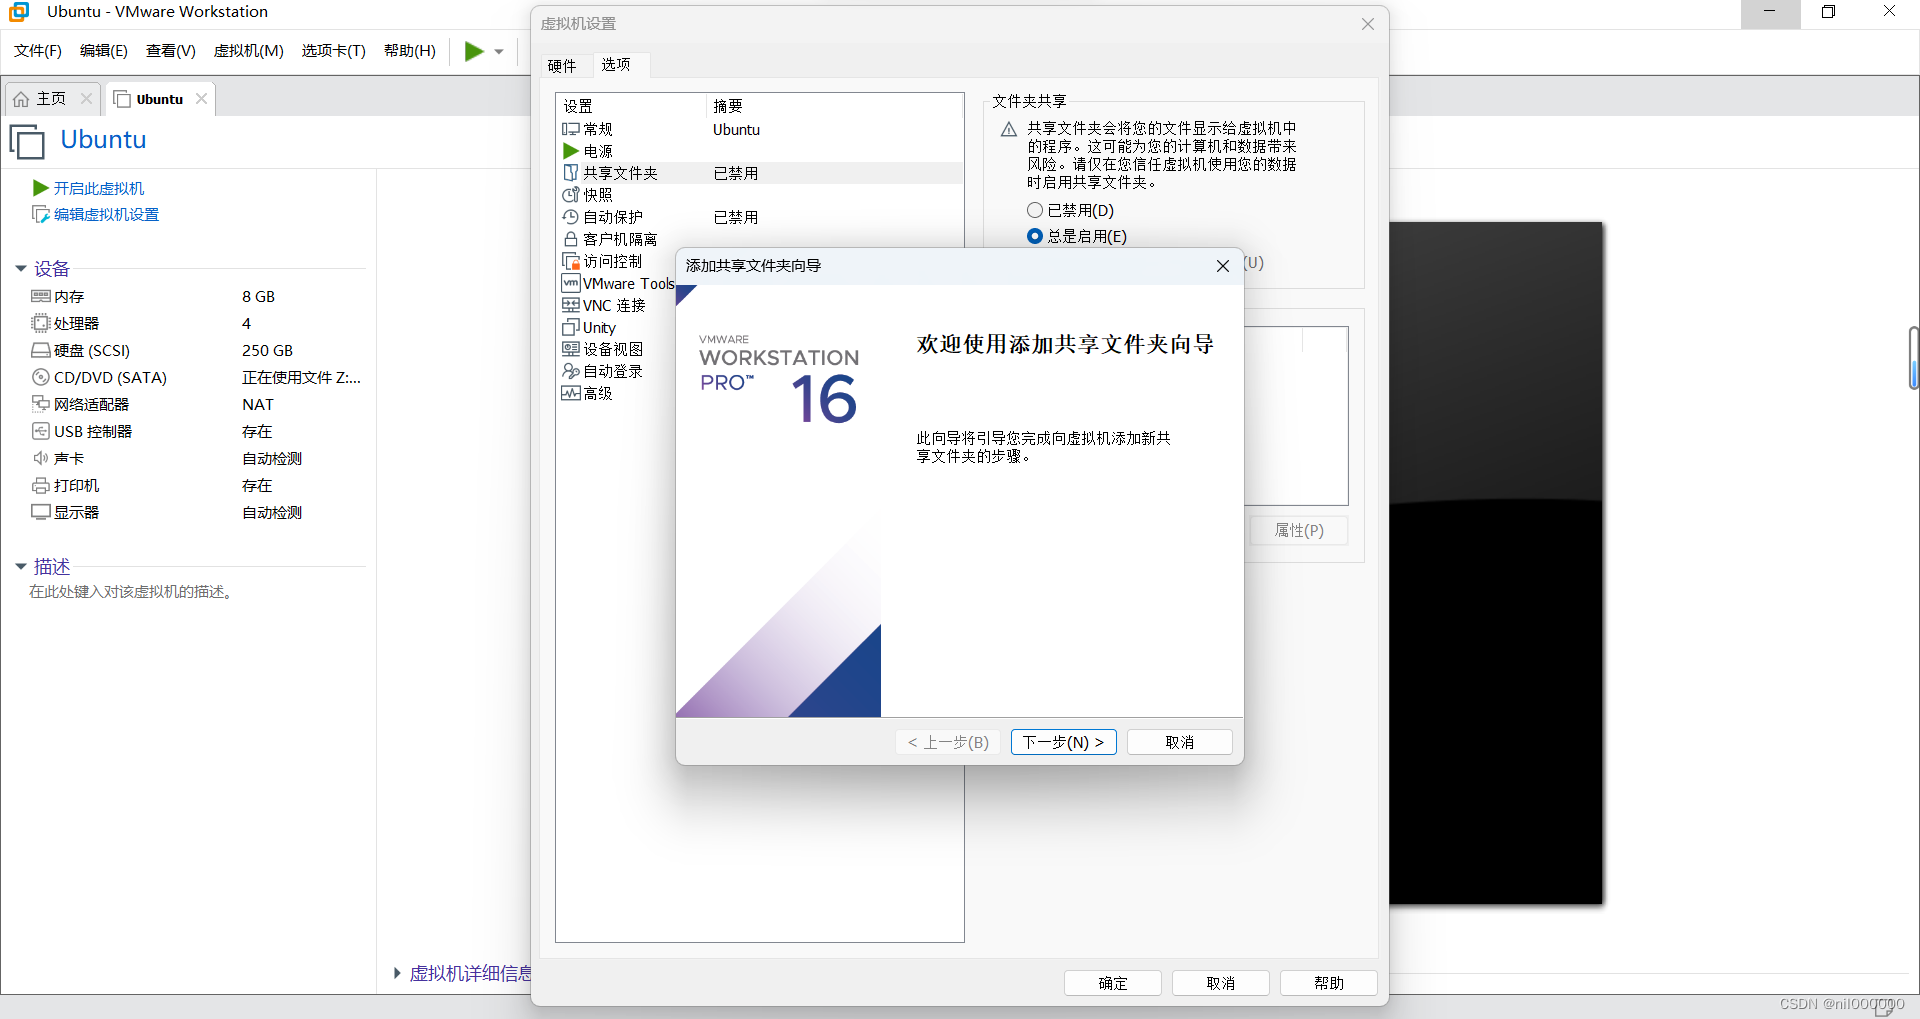
Task: Click the description text field placeholder
Action: click(x=132, y=592)
